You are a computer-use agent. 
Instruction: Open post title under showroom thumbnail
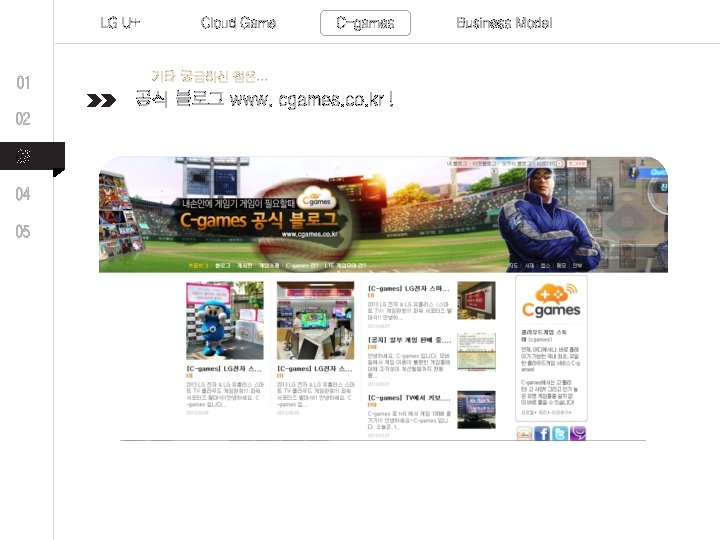click(315, 369)
